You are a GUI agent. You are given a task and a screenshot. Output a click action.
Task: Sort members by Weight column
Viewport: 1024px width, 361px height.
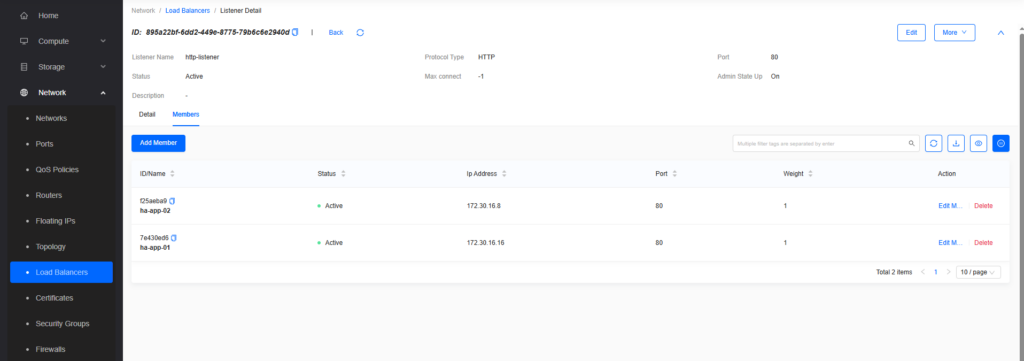810,174
